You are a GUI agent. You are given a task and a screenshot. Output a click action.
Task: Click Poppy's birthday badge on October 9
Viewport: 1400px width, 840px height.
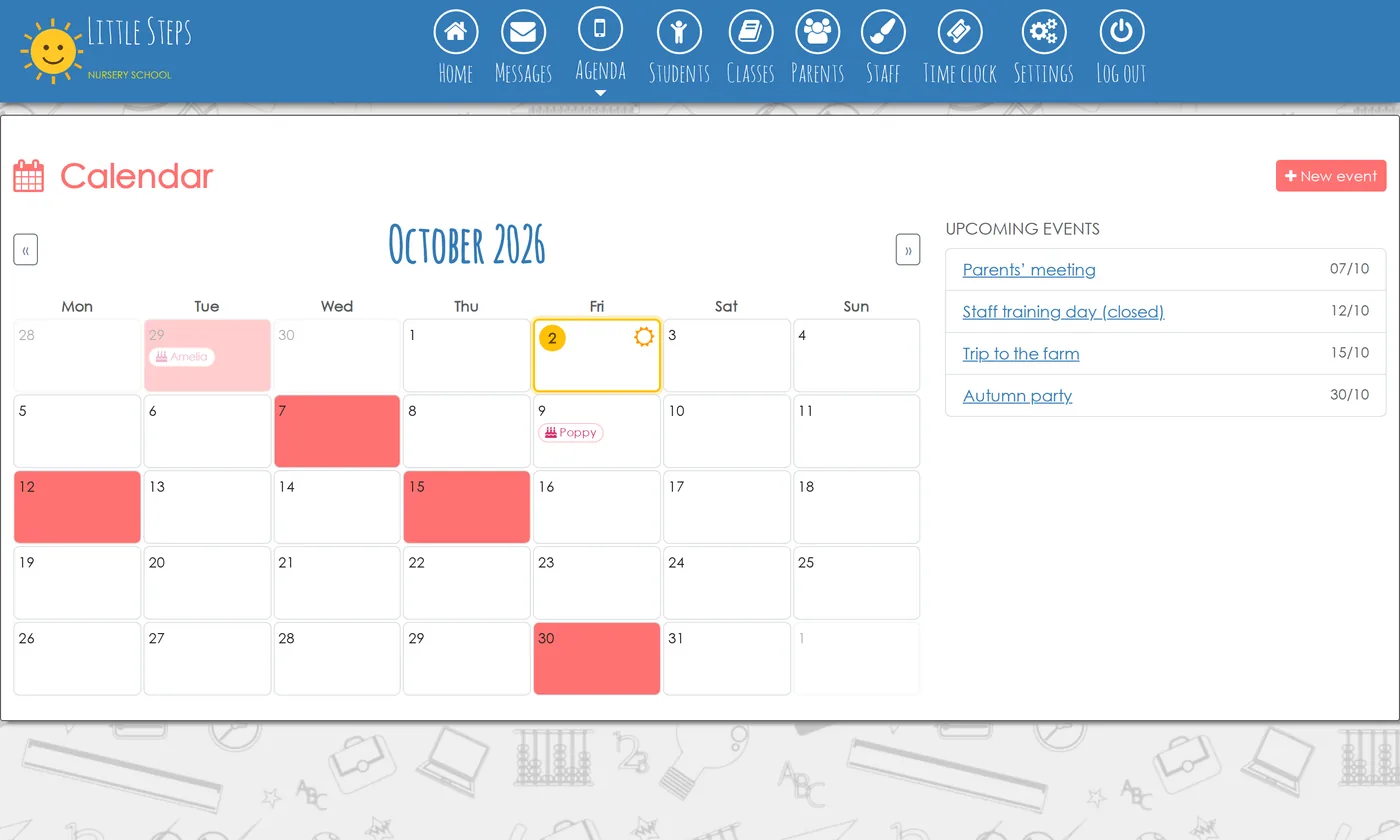571,433
